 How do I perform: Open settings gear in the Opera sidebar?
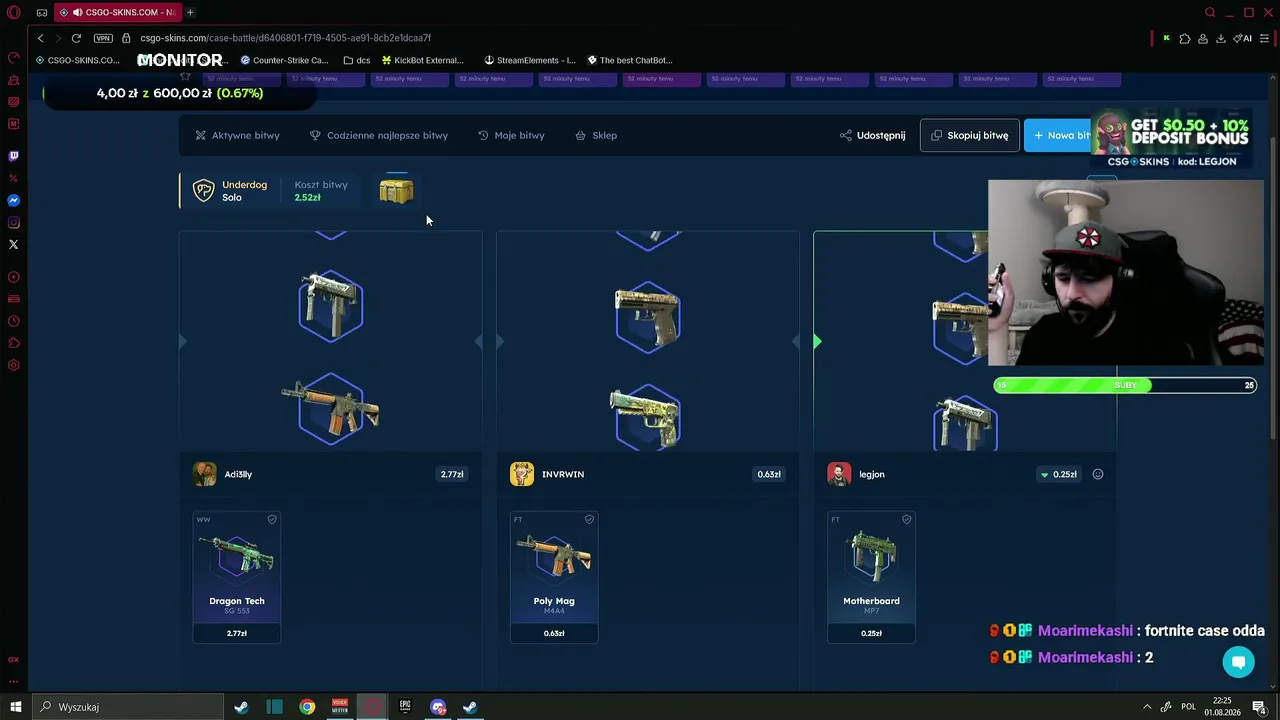coord(14,365)
